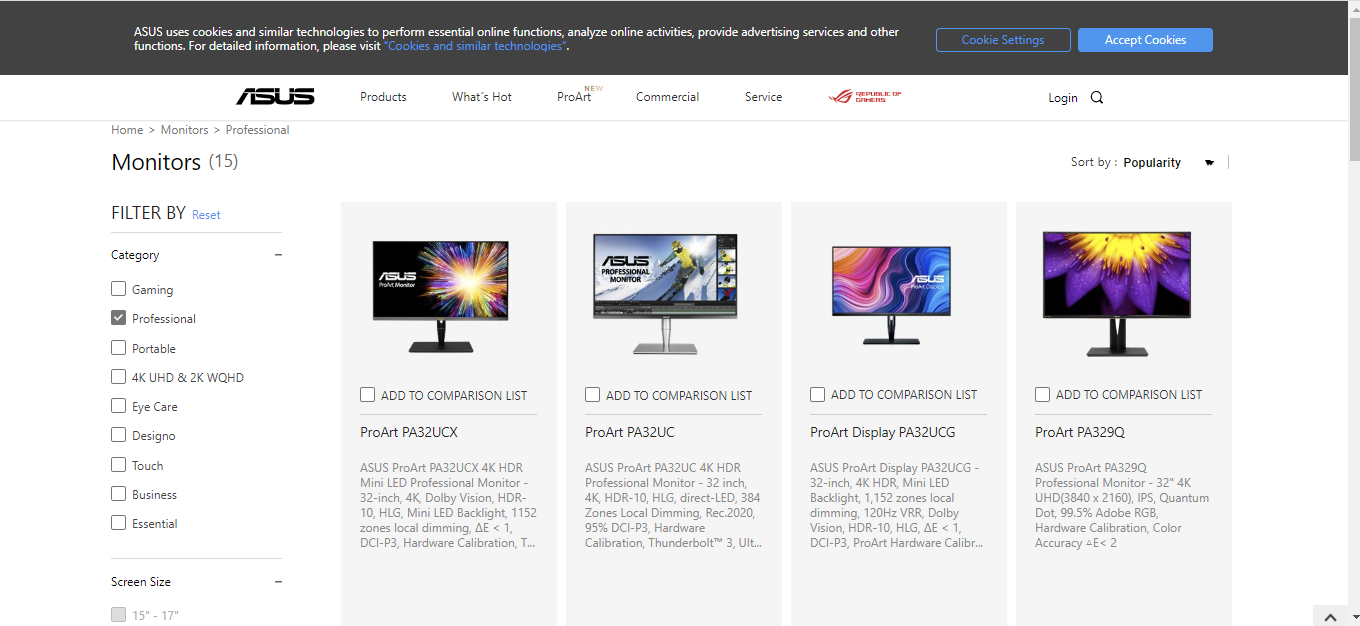Enable the Eye Care filter checkbox

[x=119, y=406]
